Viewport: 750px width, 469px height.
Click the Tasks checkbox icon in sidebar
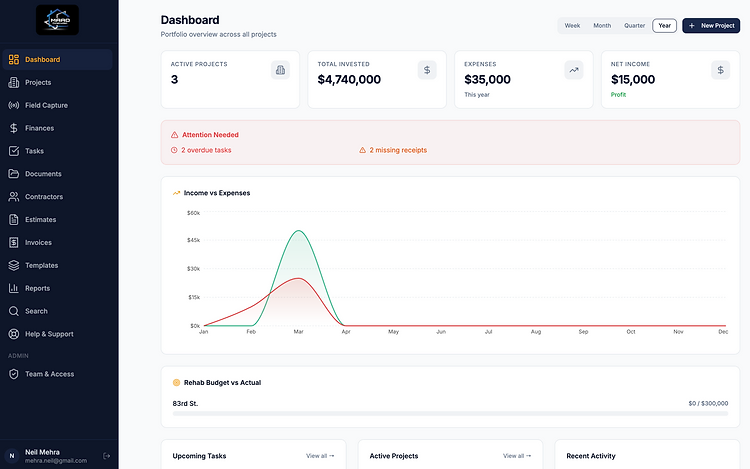13,151
